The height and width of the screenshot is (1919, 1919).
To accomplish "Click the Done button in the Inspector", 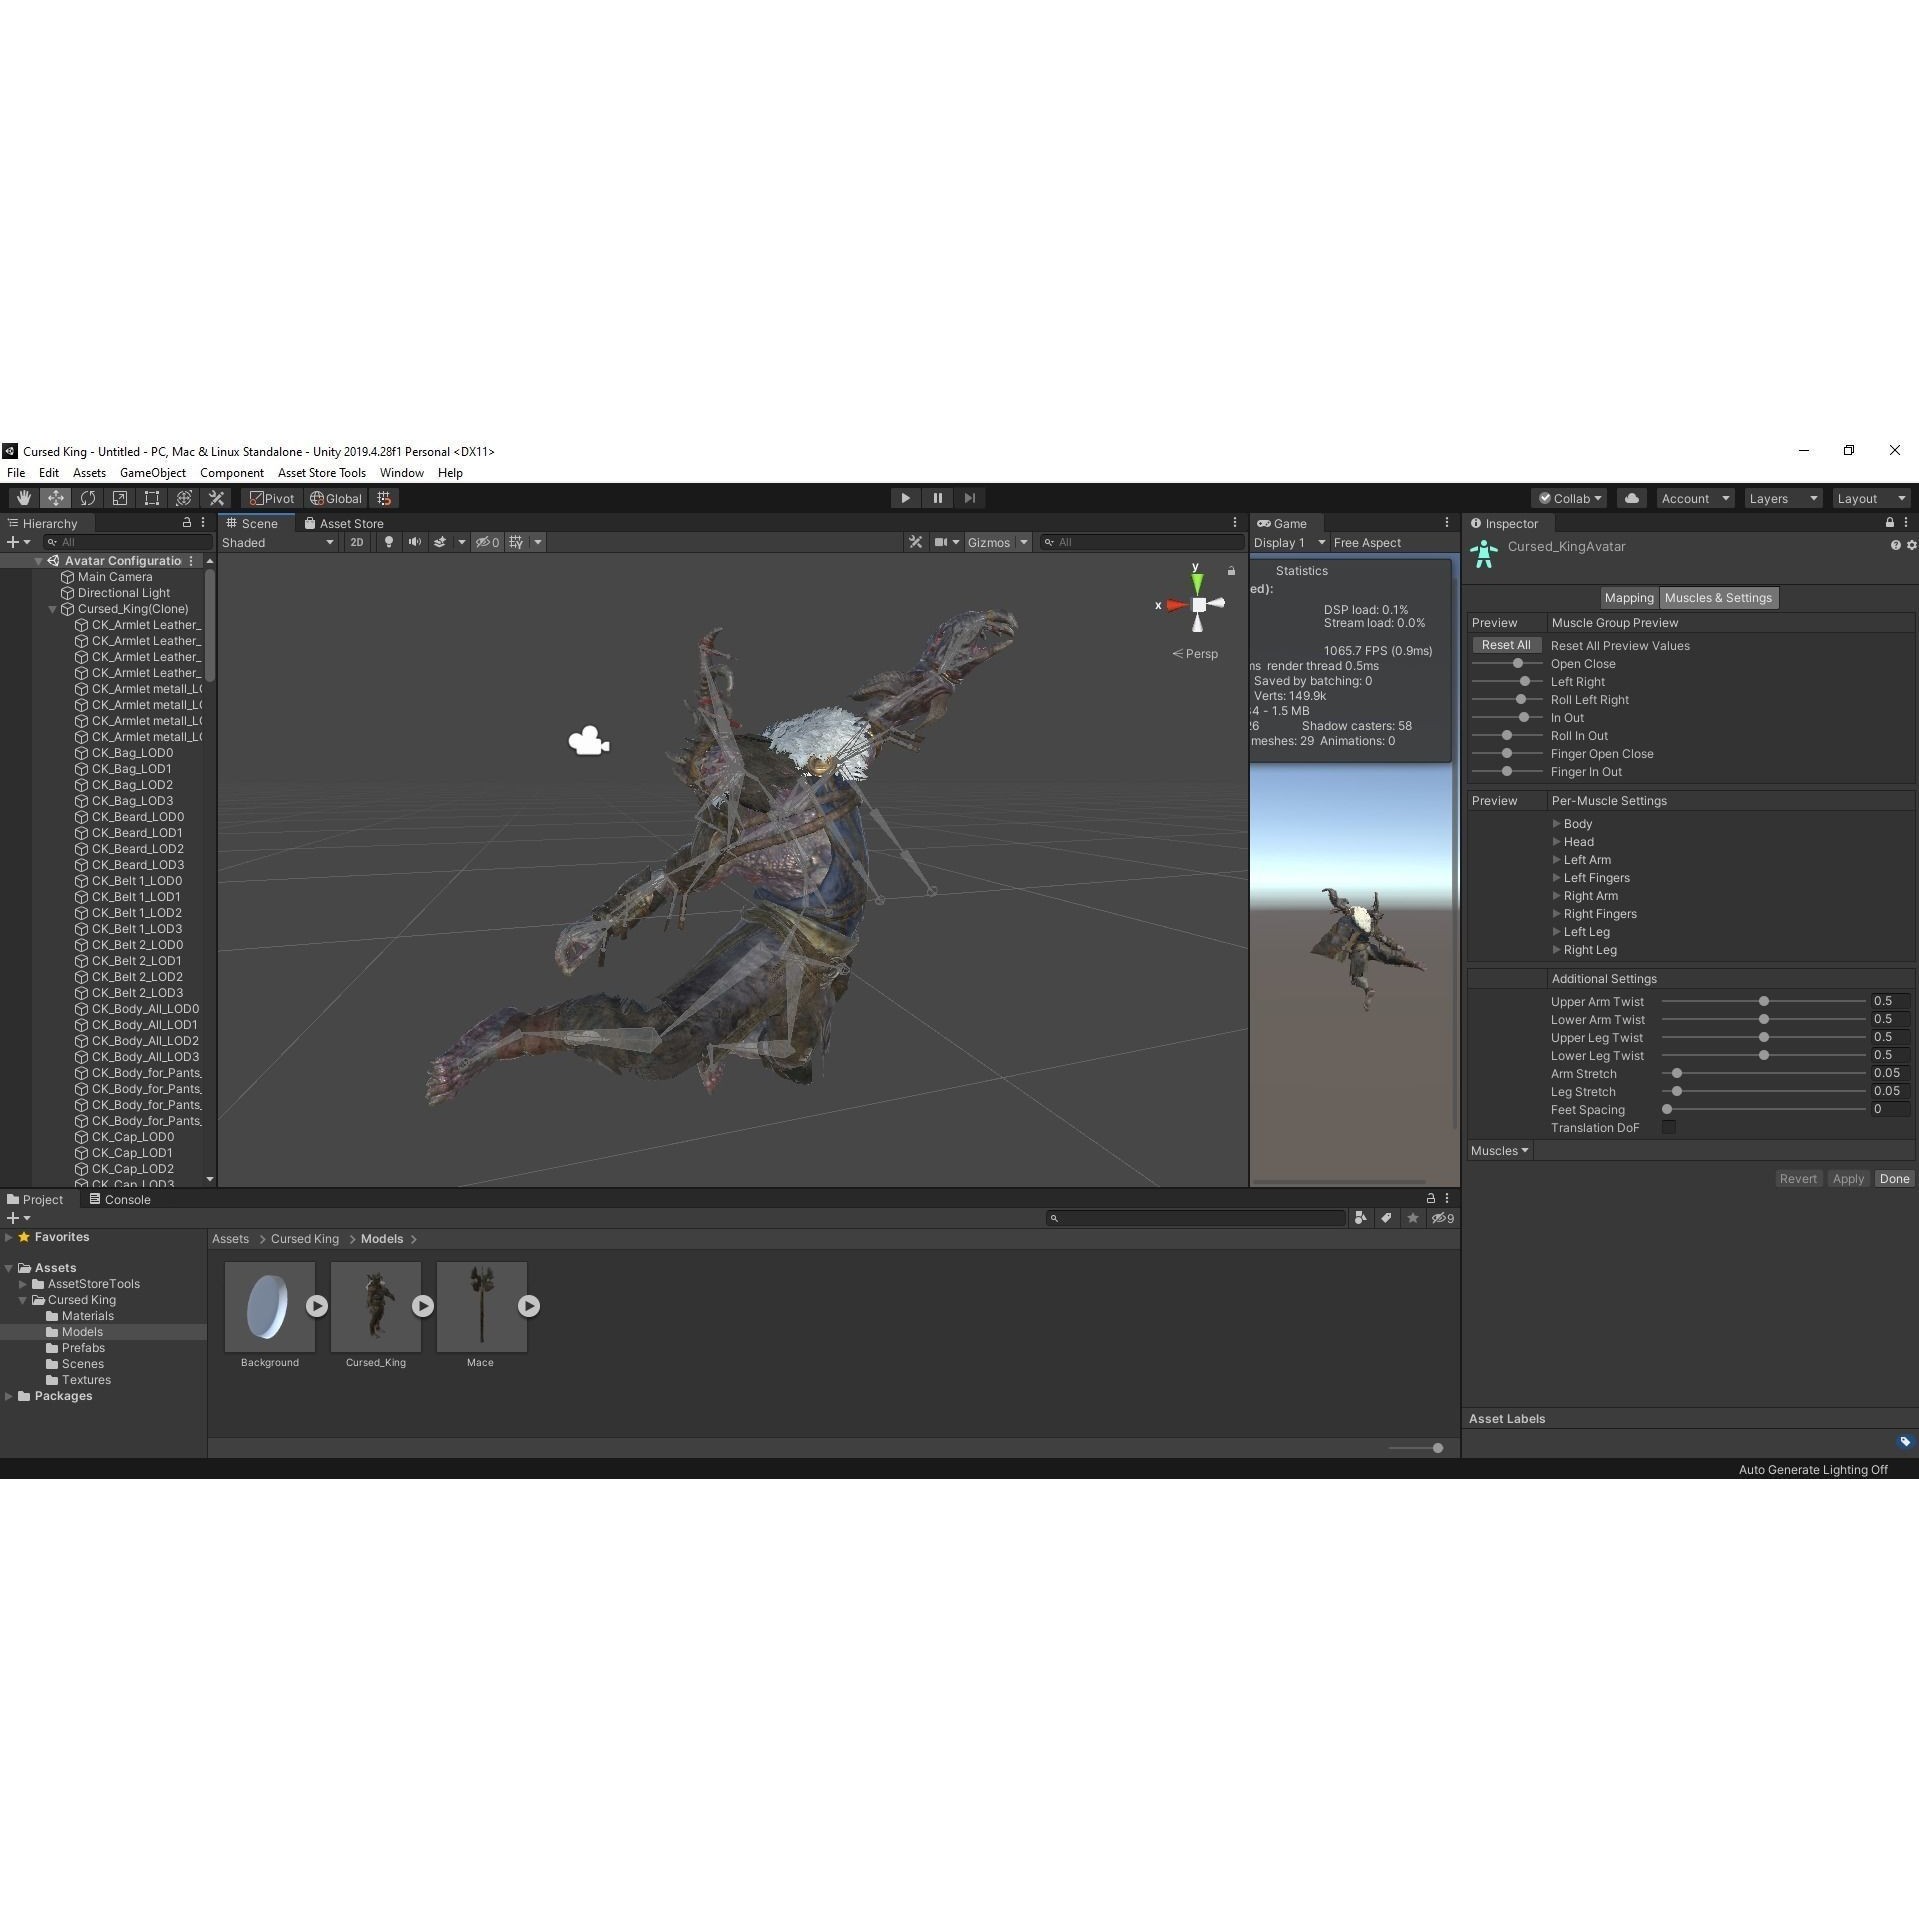I will [x=1895, y=1178].
